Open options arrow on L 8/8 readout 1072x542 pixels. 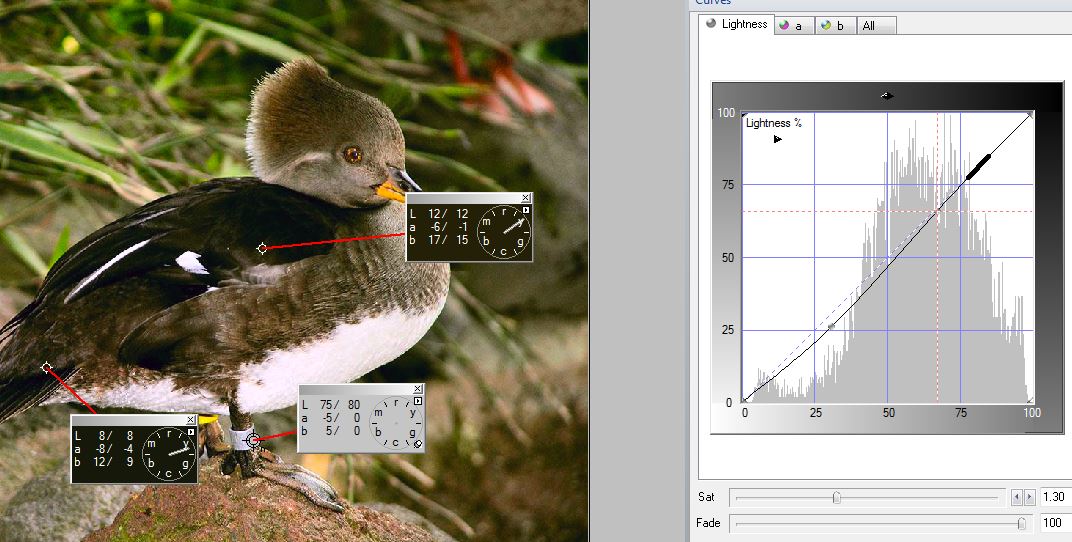pos(191,432)
